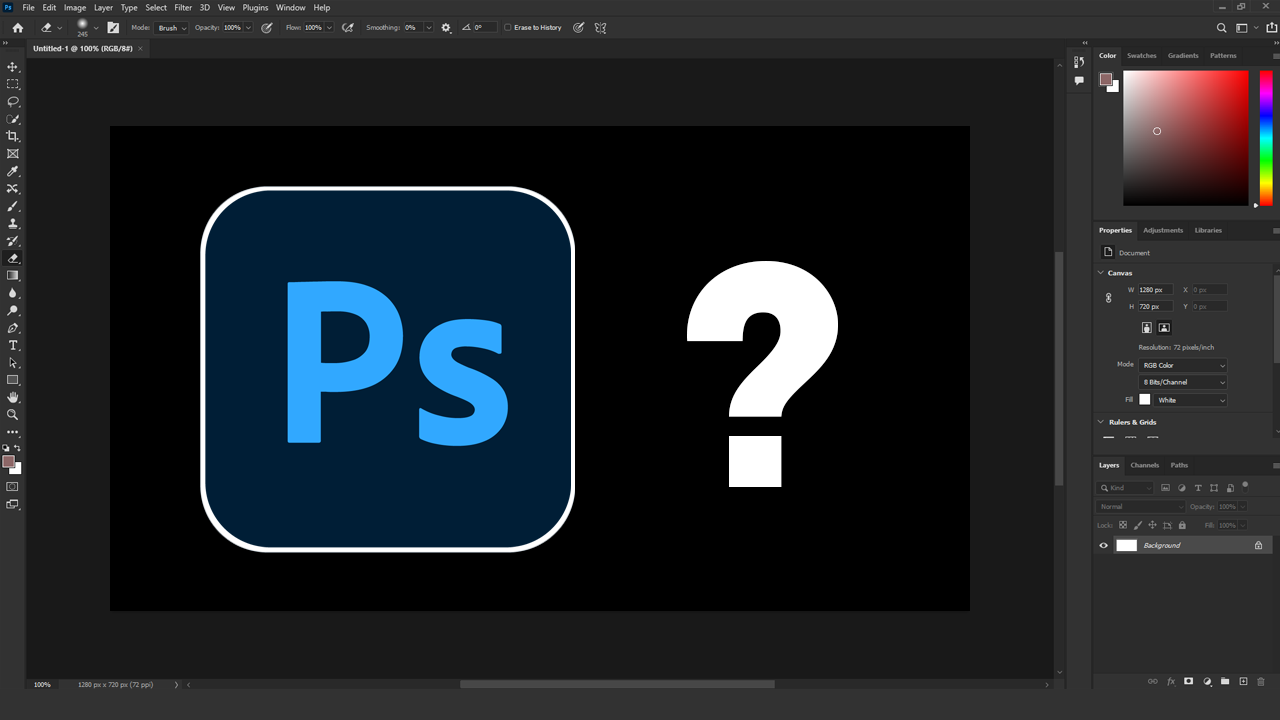
Task: Open the Opacity dropdown in options bar
Action: pos(248,28)
